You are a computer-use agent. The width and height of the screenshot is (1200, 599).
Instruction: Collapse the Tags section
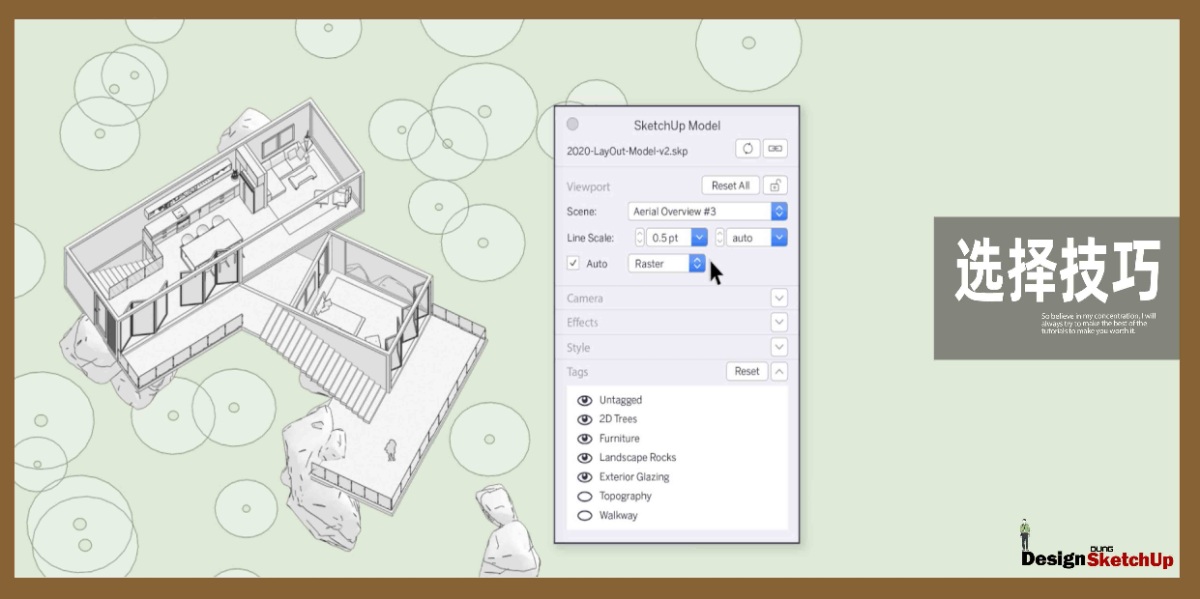click(779, 371)
